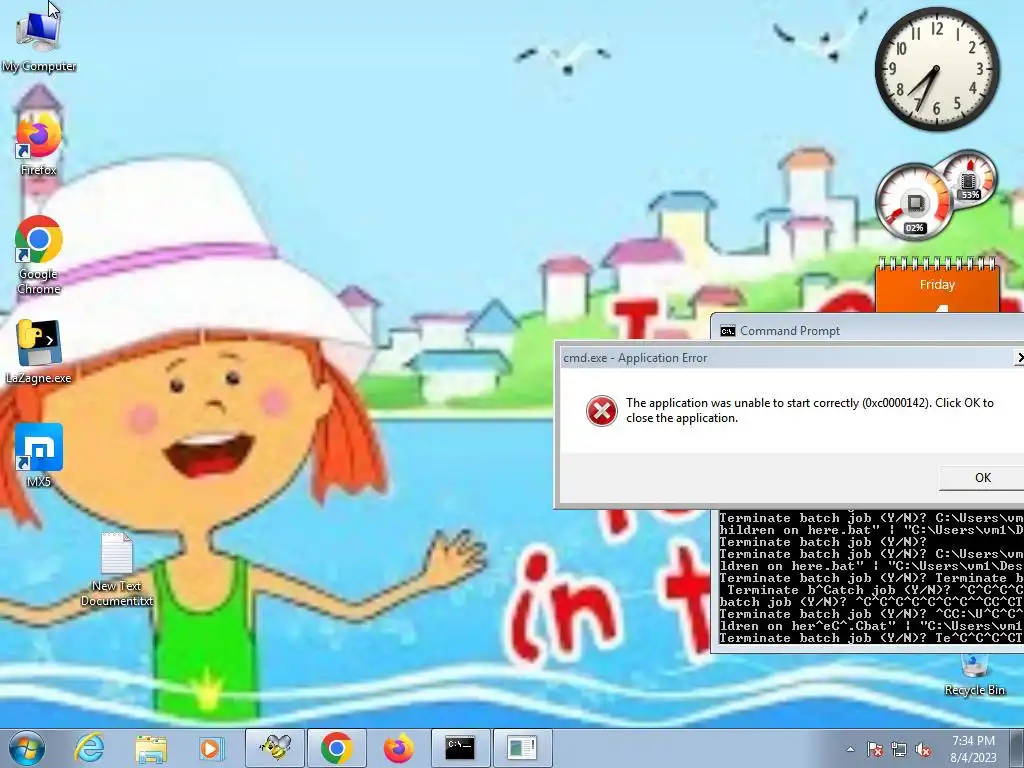Open the Recycle Bin icon
Image resolution: width=1024 pixels, height=768 pixels.
(x=974, y=675)
